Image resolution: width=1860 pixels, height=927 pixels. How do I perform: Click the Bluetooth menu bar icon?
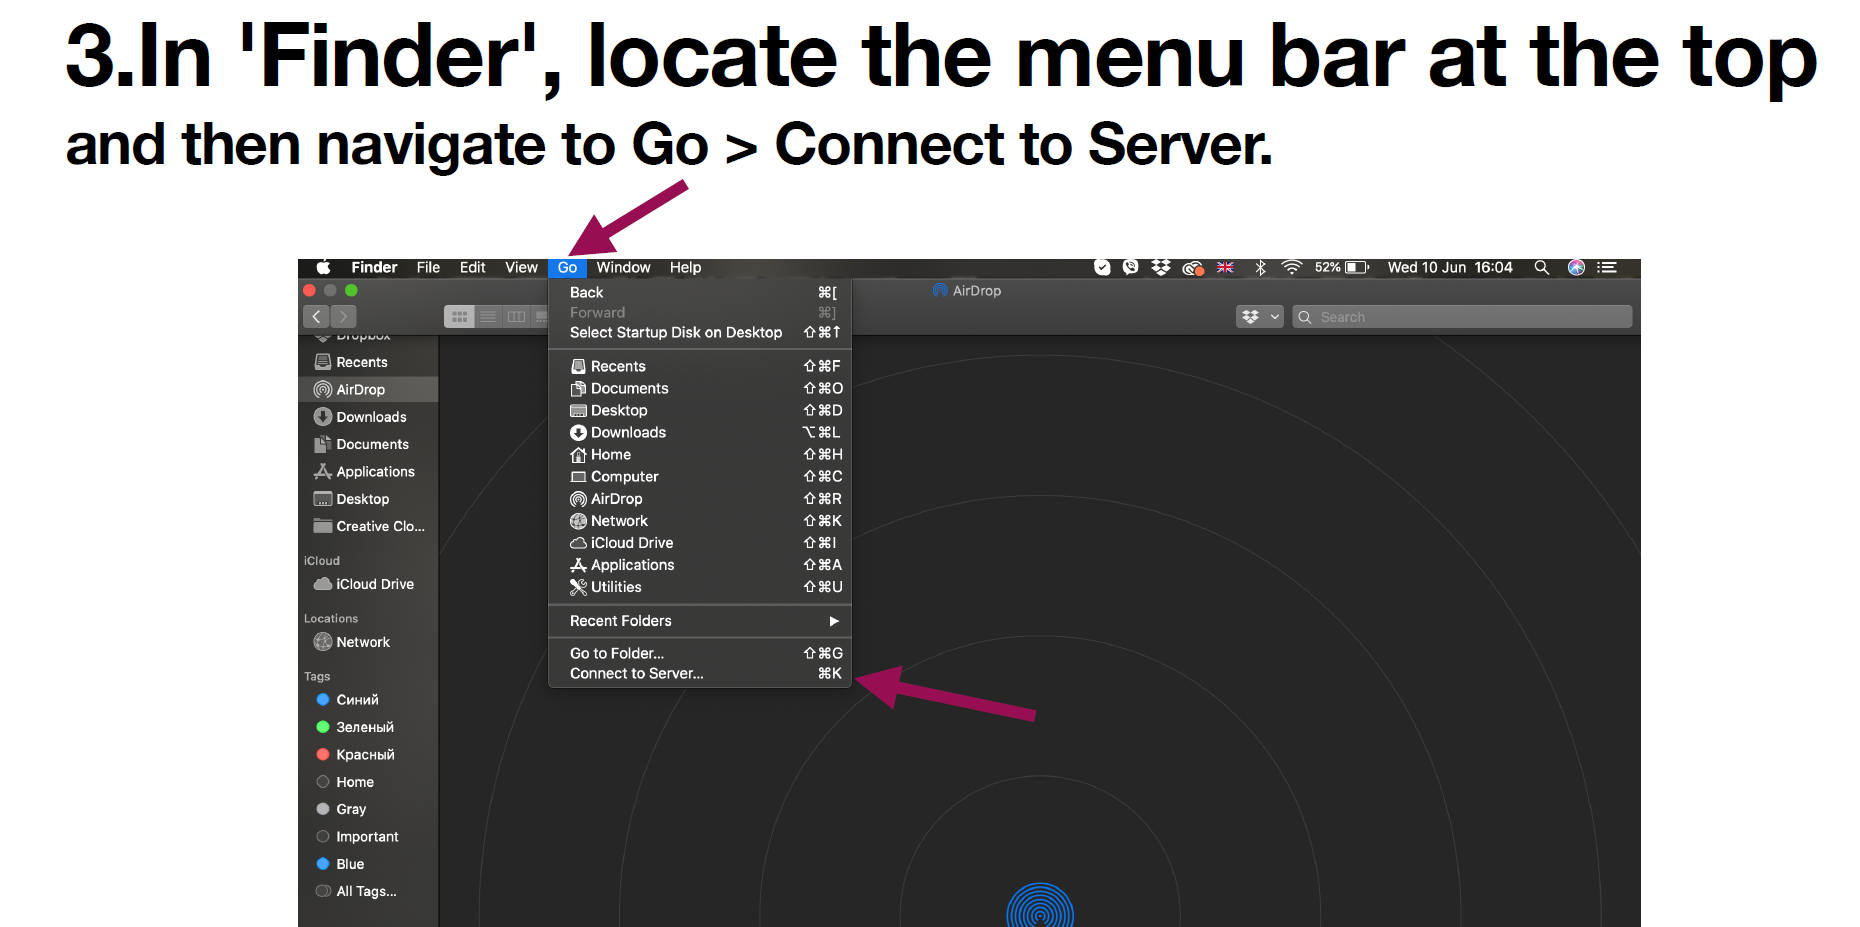click(x=1261, y=267)
